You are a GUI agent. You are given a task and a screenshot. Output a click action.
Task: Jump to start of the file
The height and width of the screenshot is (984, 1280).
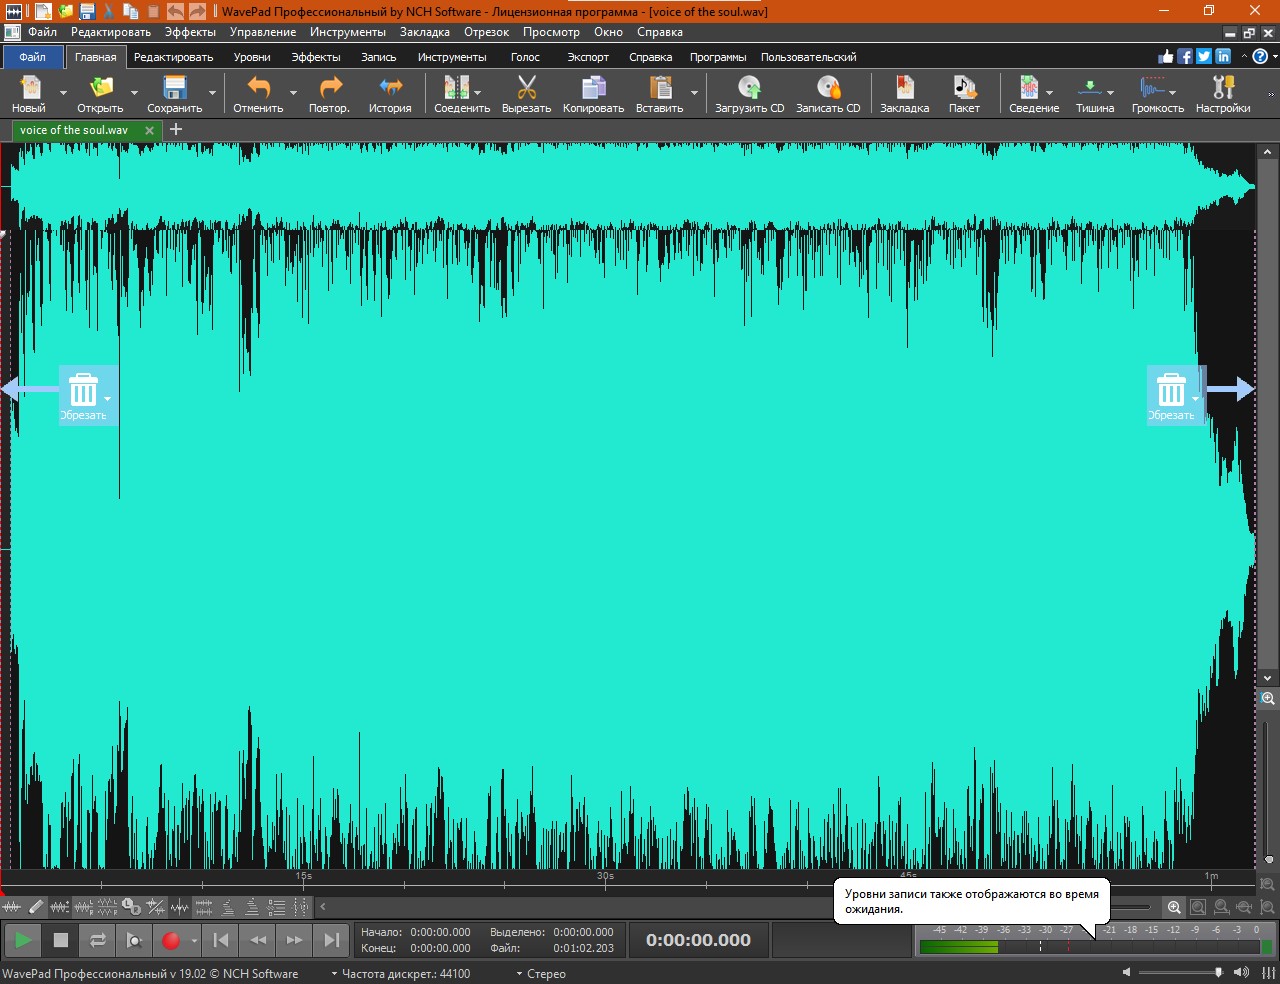point(221,940)
